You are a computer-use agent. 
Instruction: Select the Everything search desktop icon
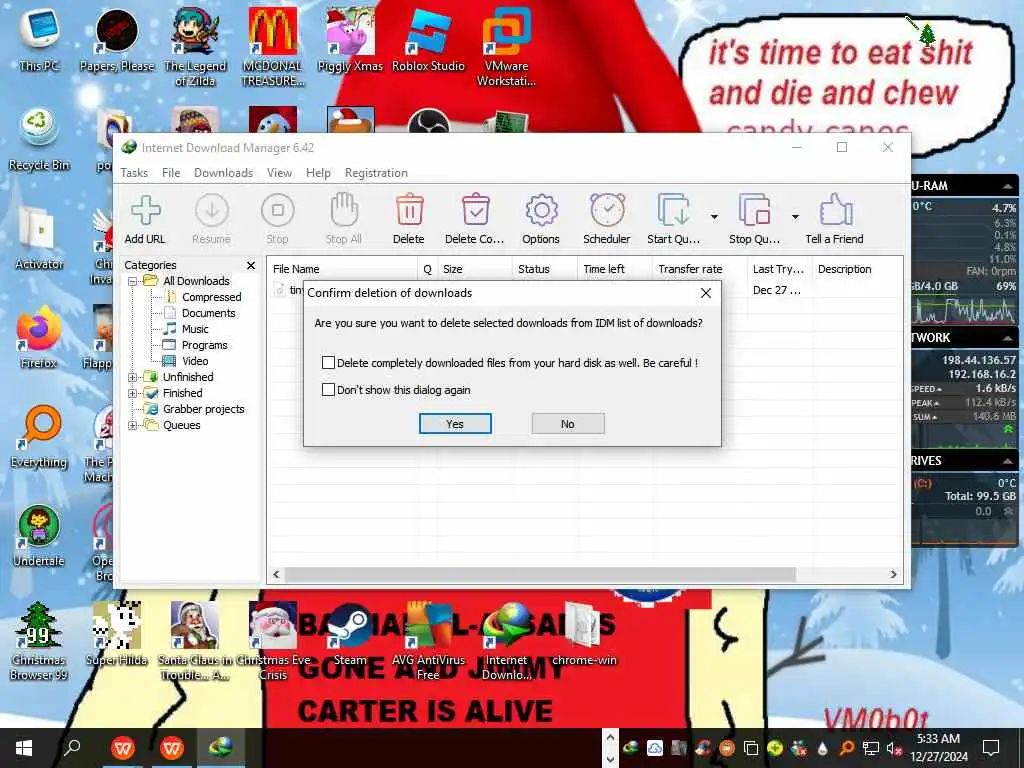39,436
